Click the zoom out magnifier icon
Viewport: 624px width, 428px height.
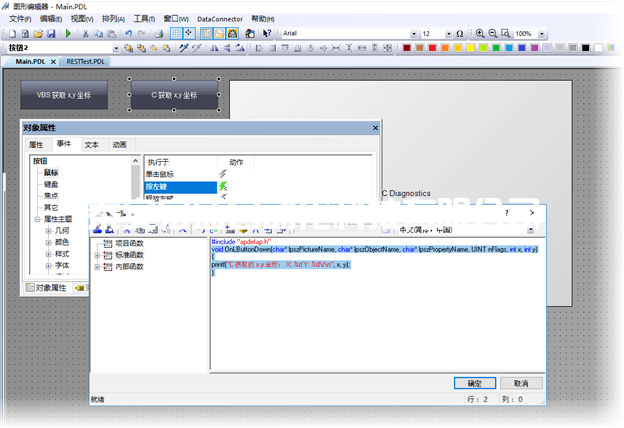coord(493,33)
